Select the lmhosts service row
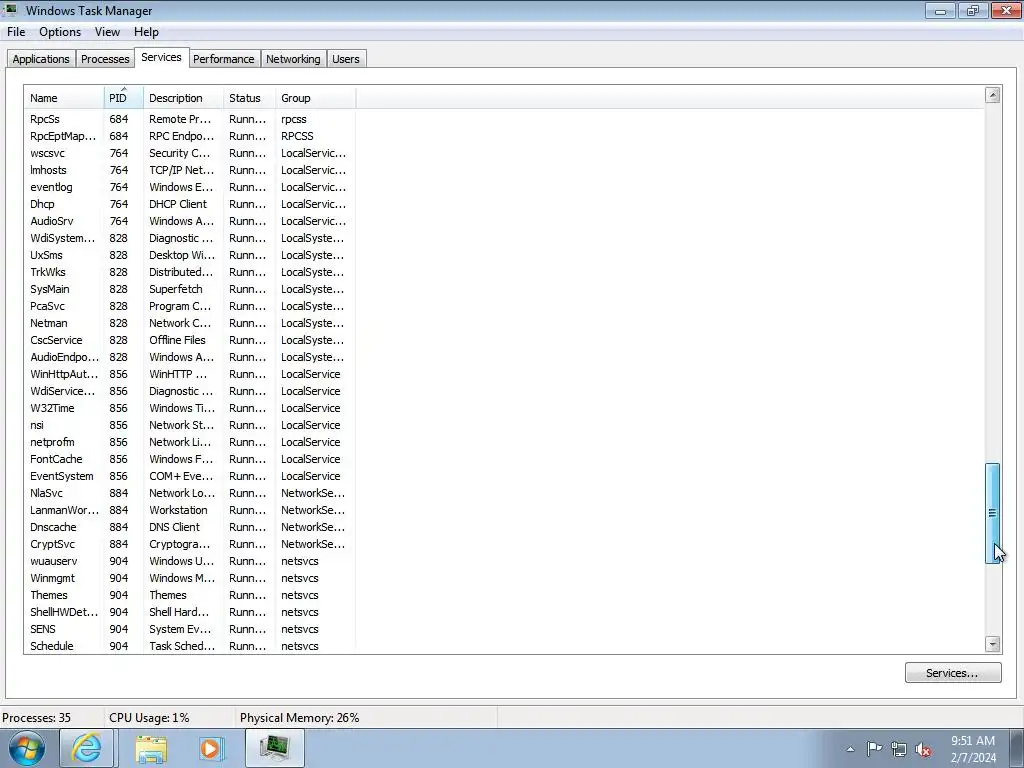Viewport: 1024px width, 768px height. tap(190, 170)
